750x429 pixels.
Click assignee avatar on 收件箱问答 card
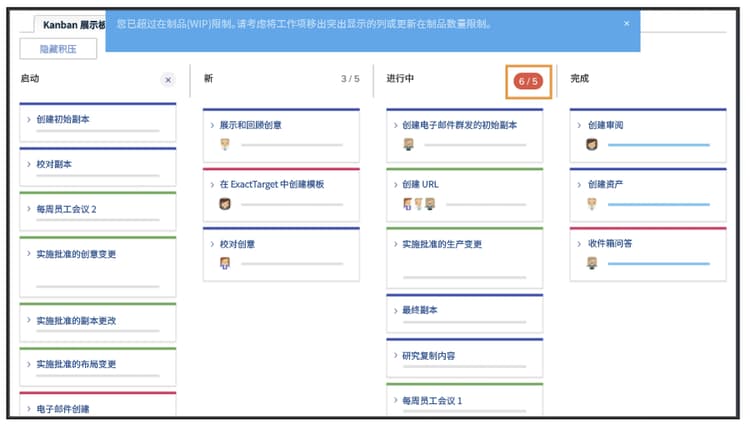tap(592, 264)
